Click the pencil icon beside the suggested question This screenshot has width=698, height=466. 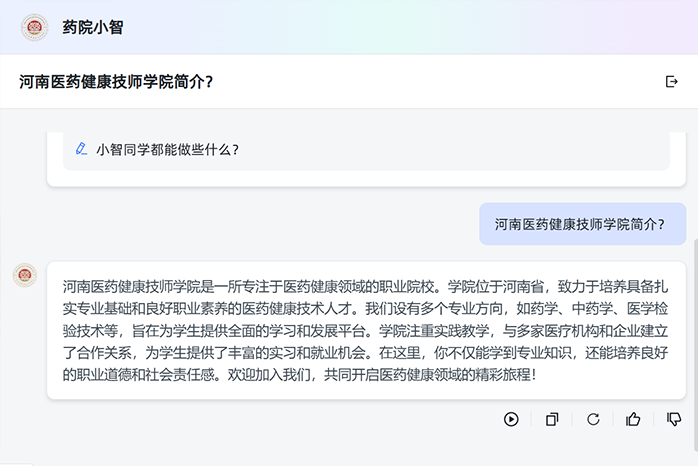coord(82,149)
